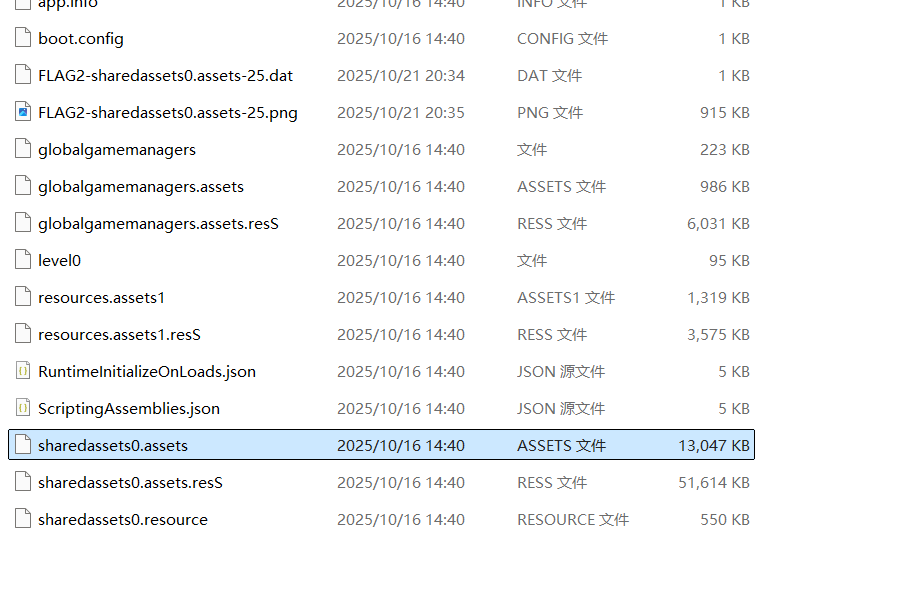
Task: Click the resources.assets1 file icon
Action: [23, 297]
